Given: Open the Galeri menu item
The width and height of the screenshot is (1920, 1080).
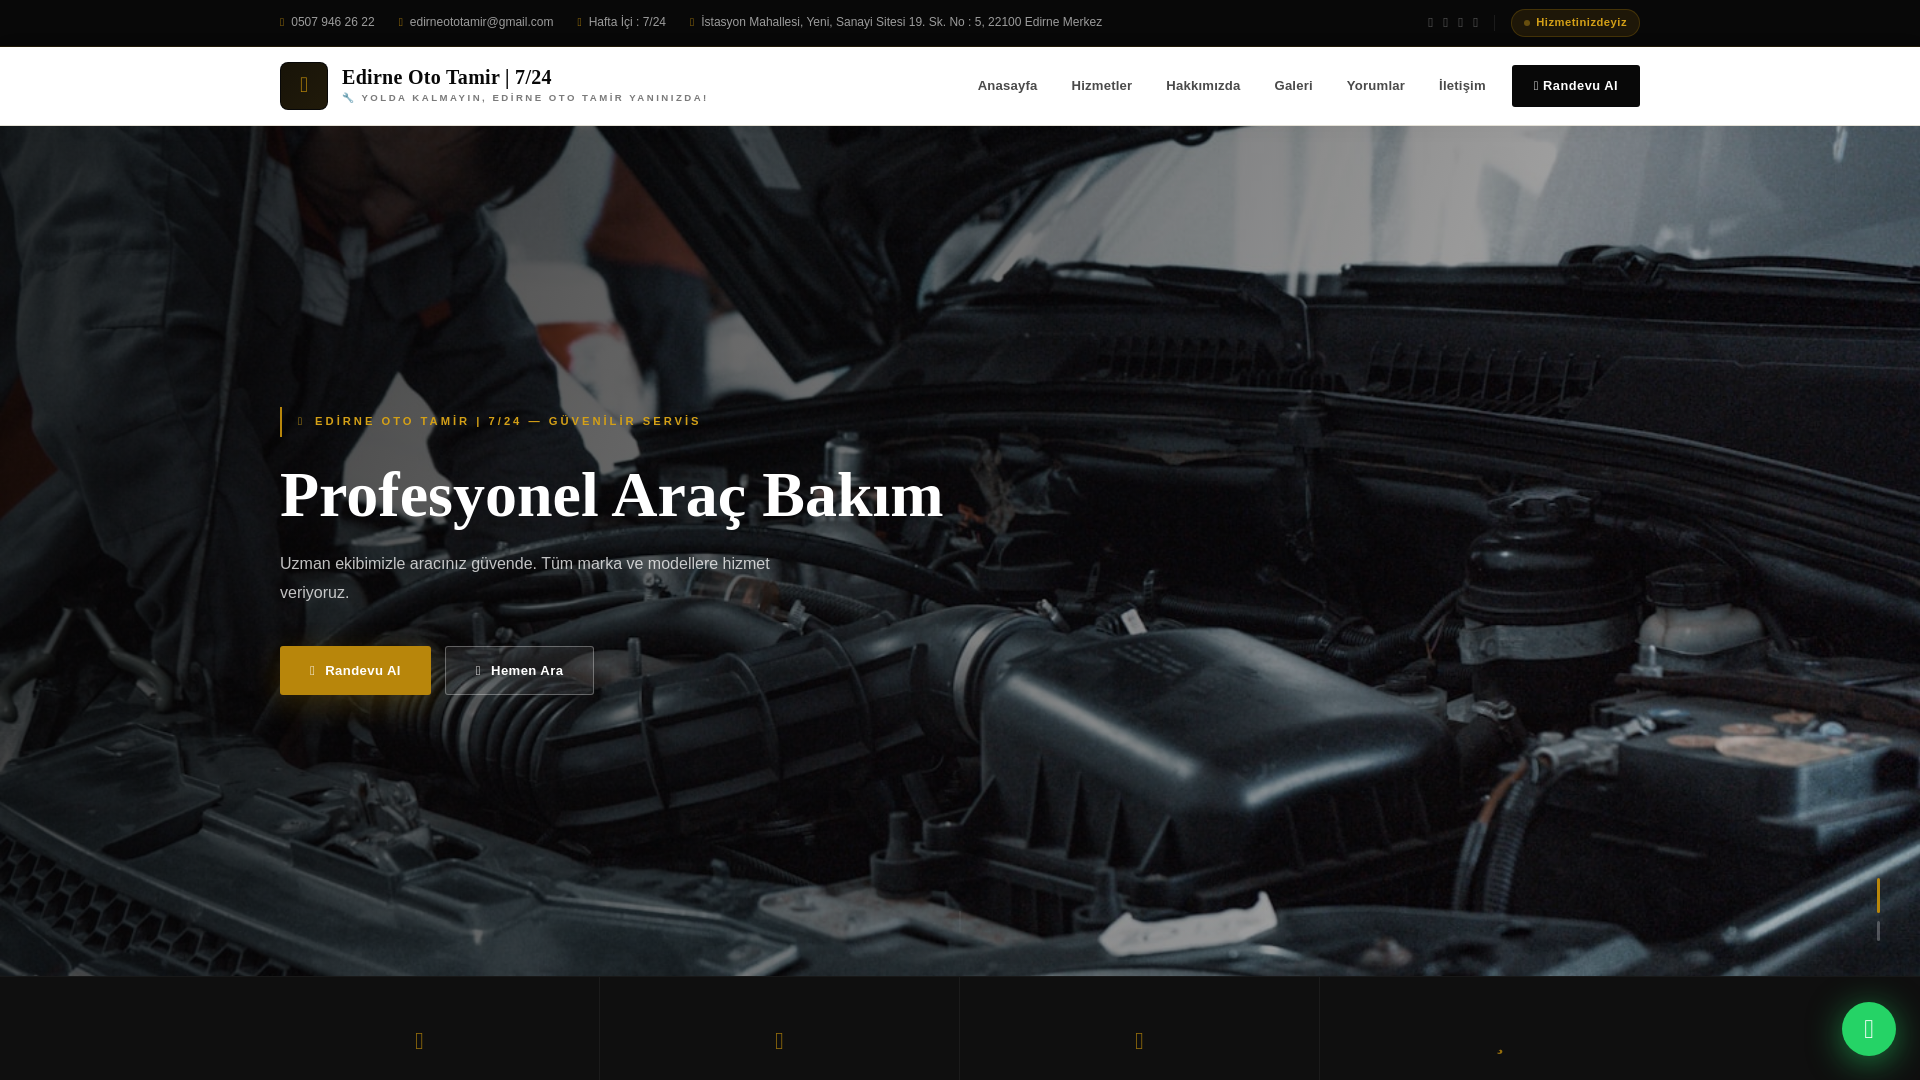Looking at the screenshot, I should 1293,86.
